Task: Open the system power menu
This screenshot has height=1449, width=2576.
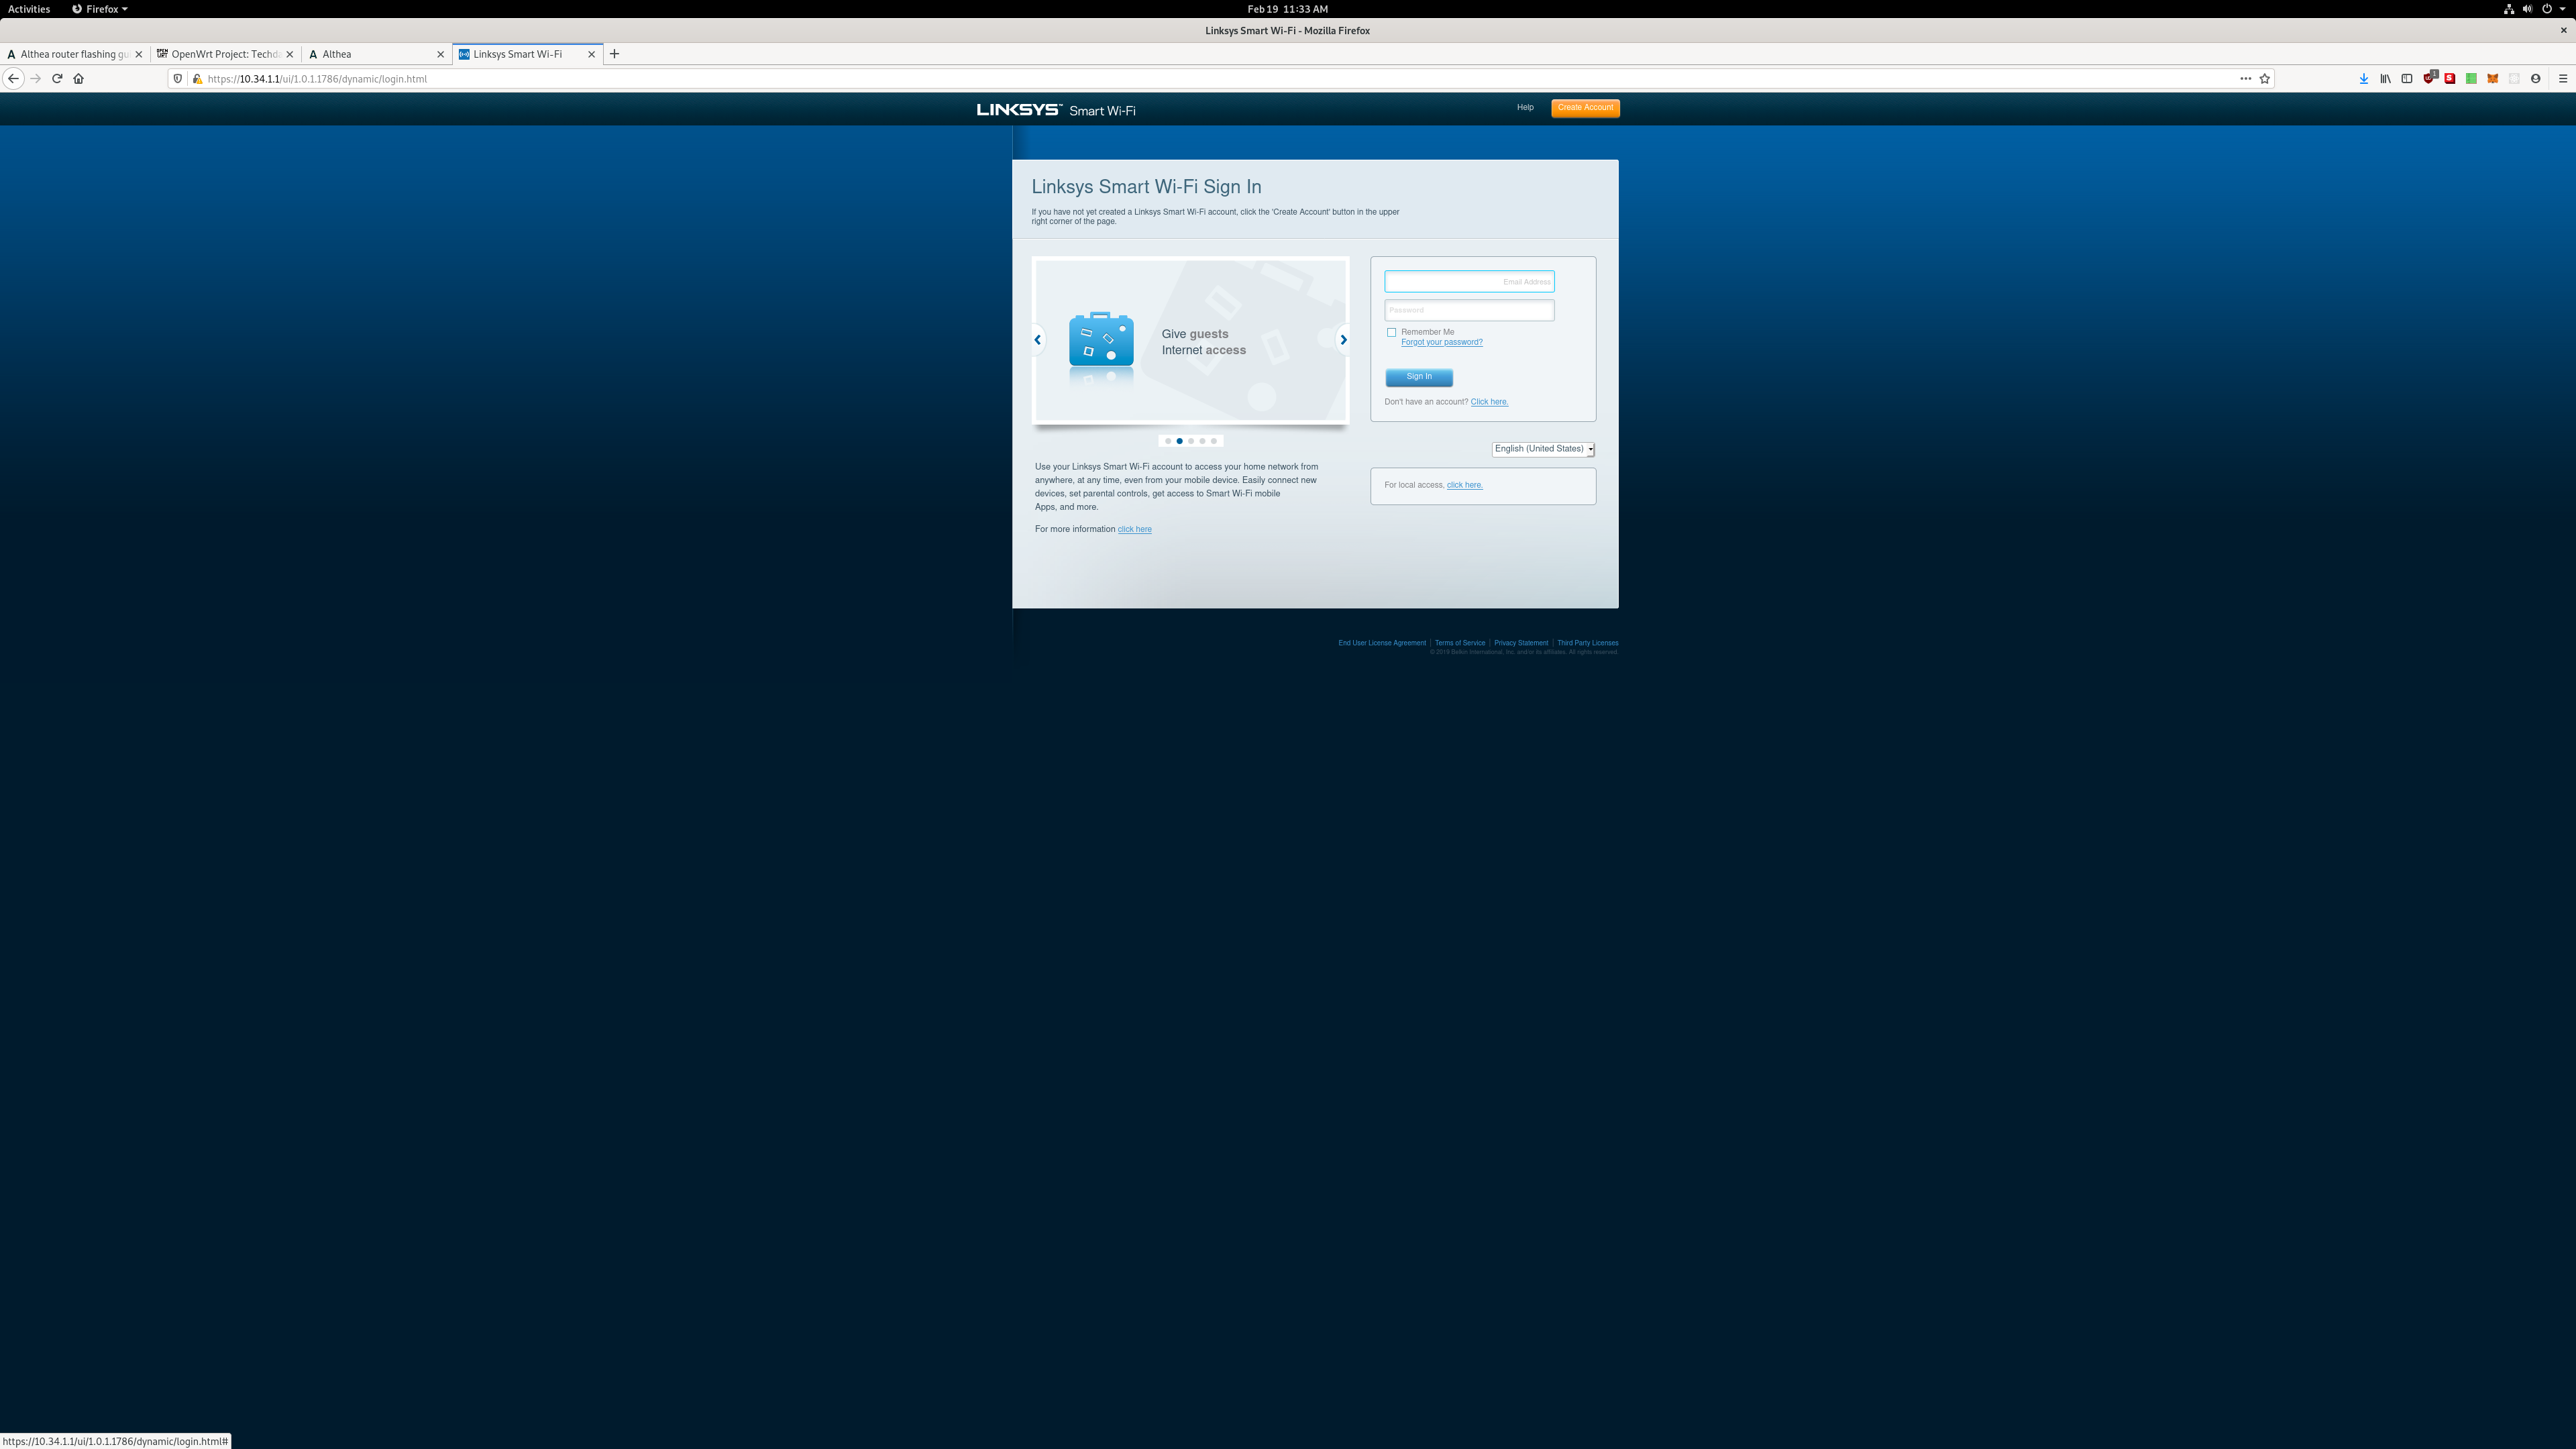Action: [x=2546, y=9]
